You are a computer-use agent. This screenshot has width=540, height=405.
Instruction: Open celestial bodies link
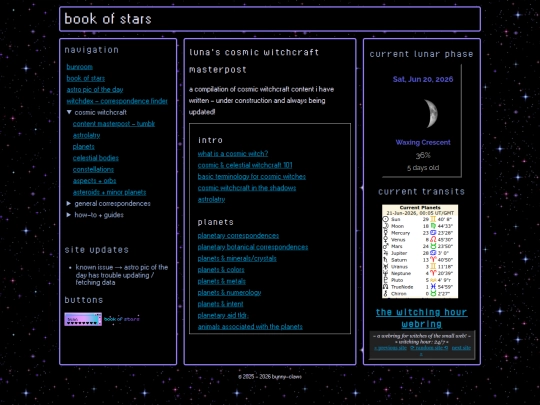point(96,158)
